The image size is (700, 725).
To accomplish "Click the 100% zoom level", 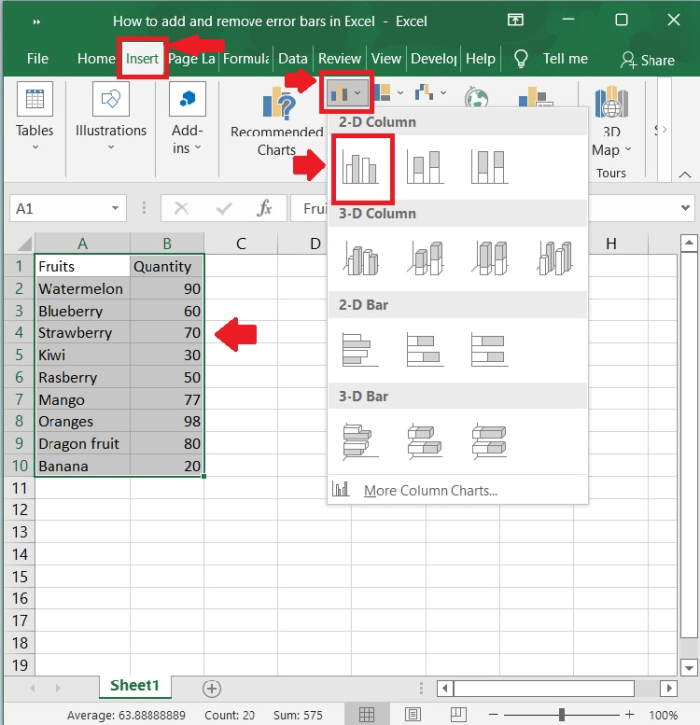I will point(663,715).
